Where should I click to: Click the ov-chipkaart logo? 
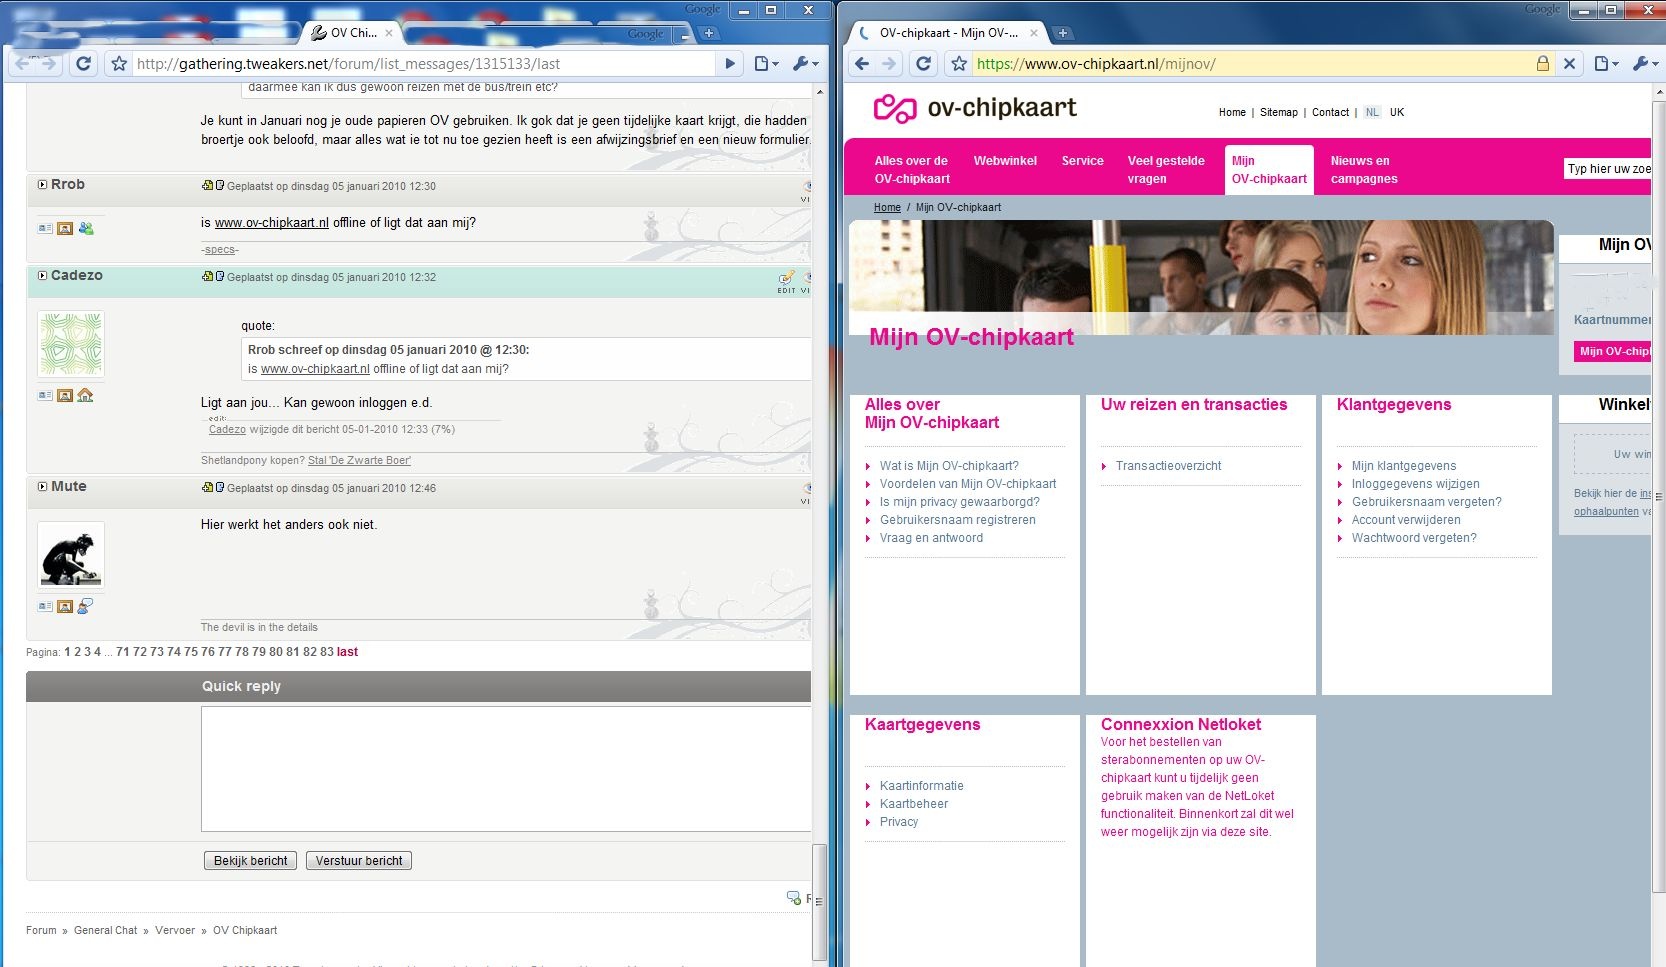975,108
